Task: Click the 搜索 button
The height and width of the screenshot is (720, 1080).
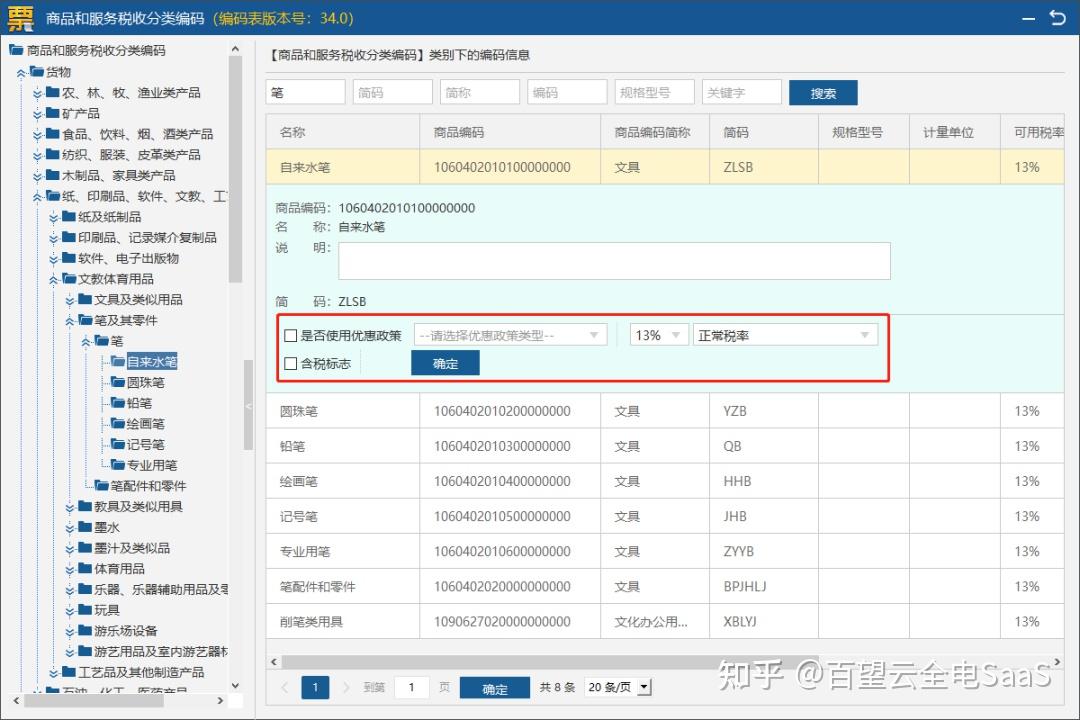Action: (823, 93)
